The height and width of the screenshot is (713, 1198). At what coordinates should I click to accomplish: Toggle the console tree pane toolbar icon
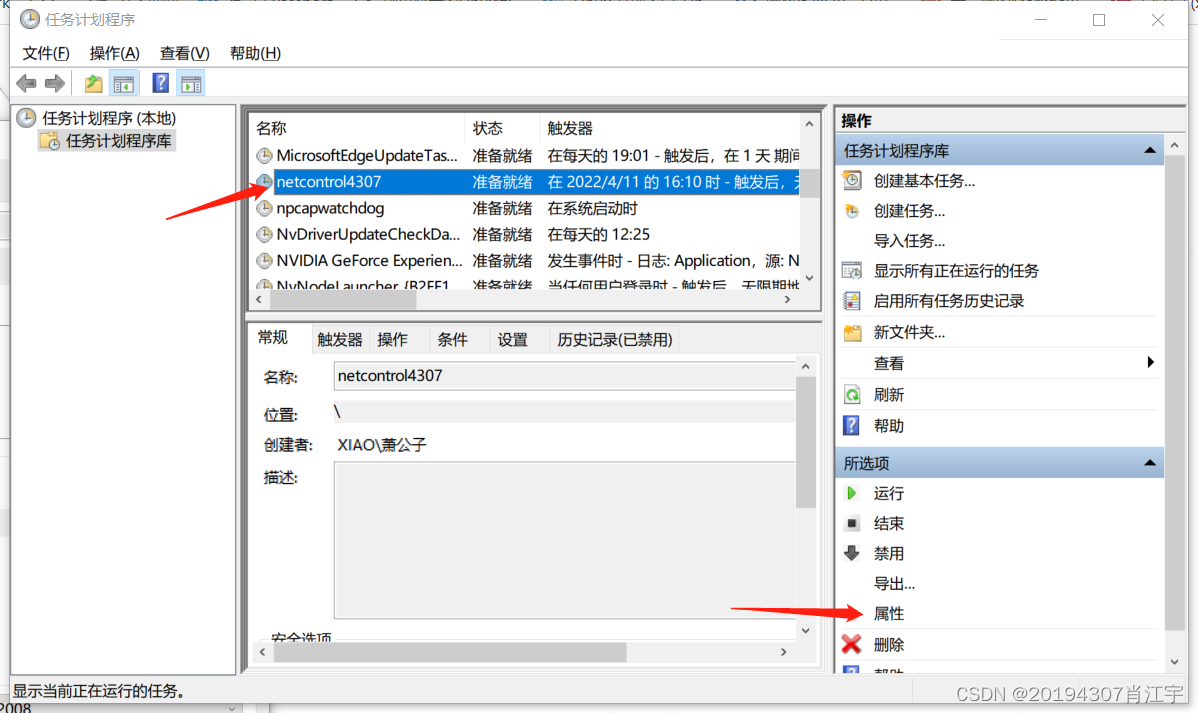[x=124, y=83]
